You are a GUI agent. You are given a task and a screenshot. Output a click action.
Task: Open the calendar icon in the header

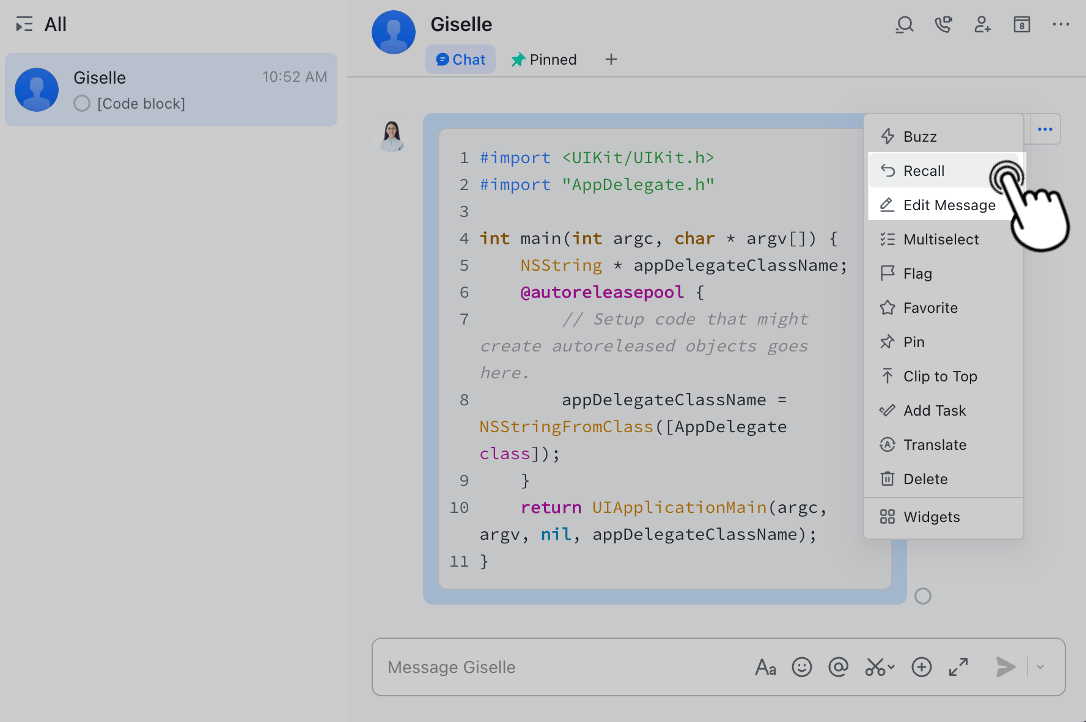(x=1021, y=25)
